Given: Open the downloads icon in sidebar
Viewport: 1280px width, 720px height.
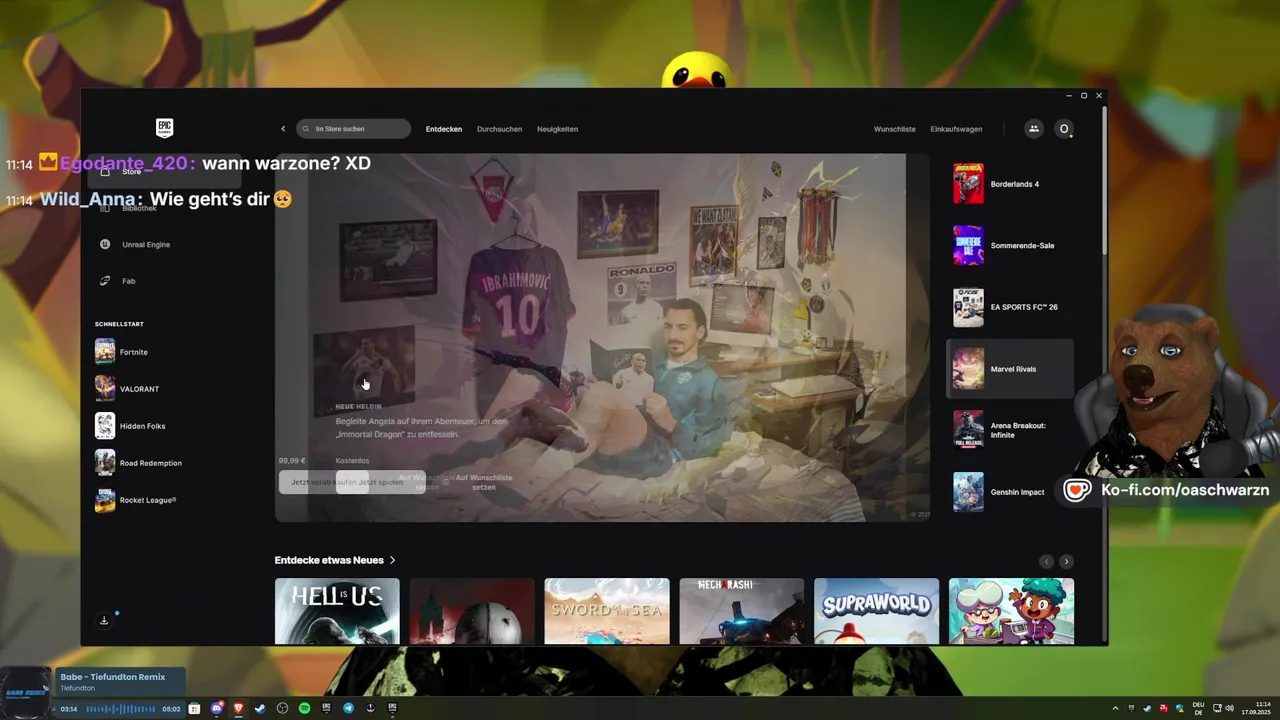Looking at the screenshot, I should click(x=104, y=621).
